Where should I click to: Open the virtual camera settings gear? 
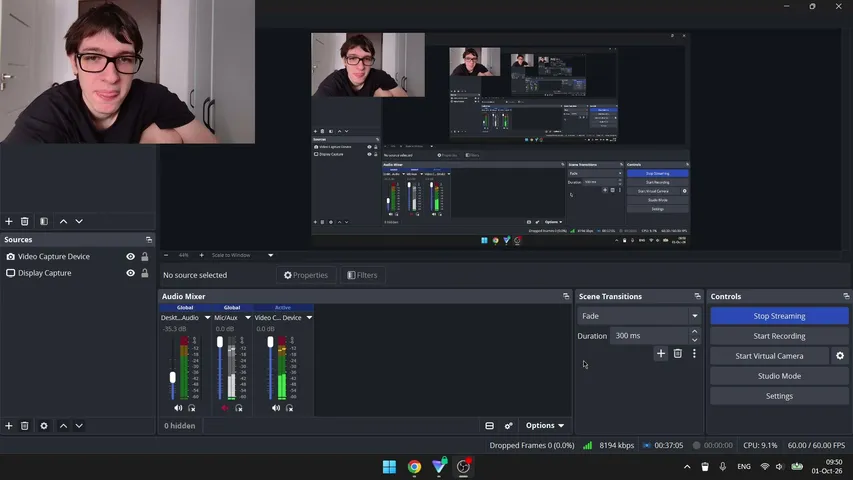pyautogui.click(x=840, y=356)
